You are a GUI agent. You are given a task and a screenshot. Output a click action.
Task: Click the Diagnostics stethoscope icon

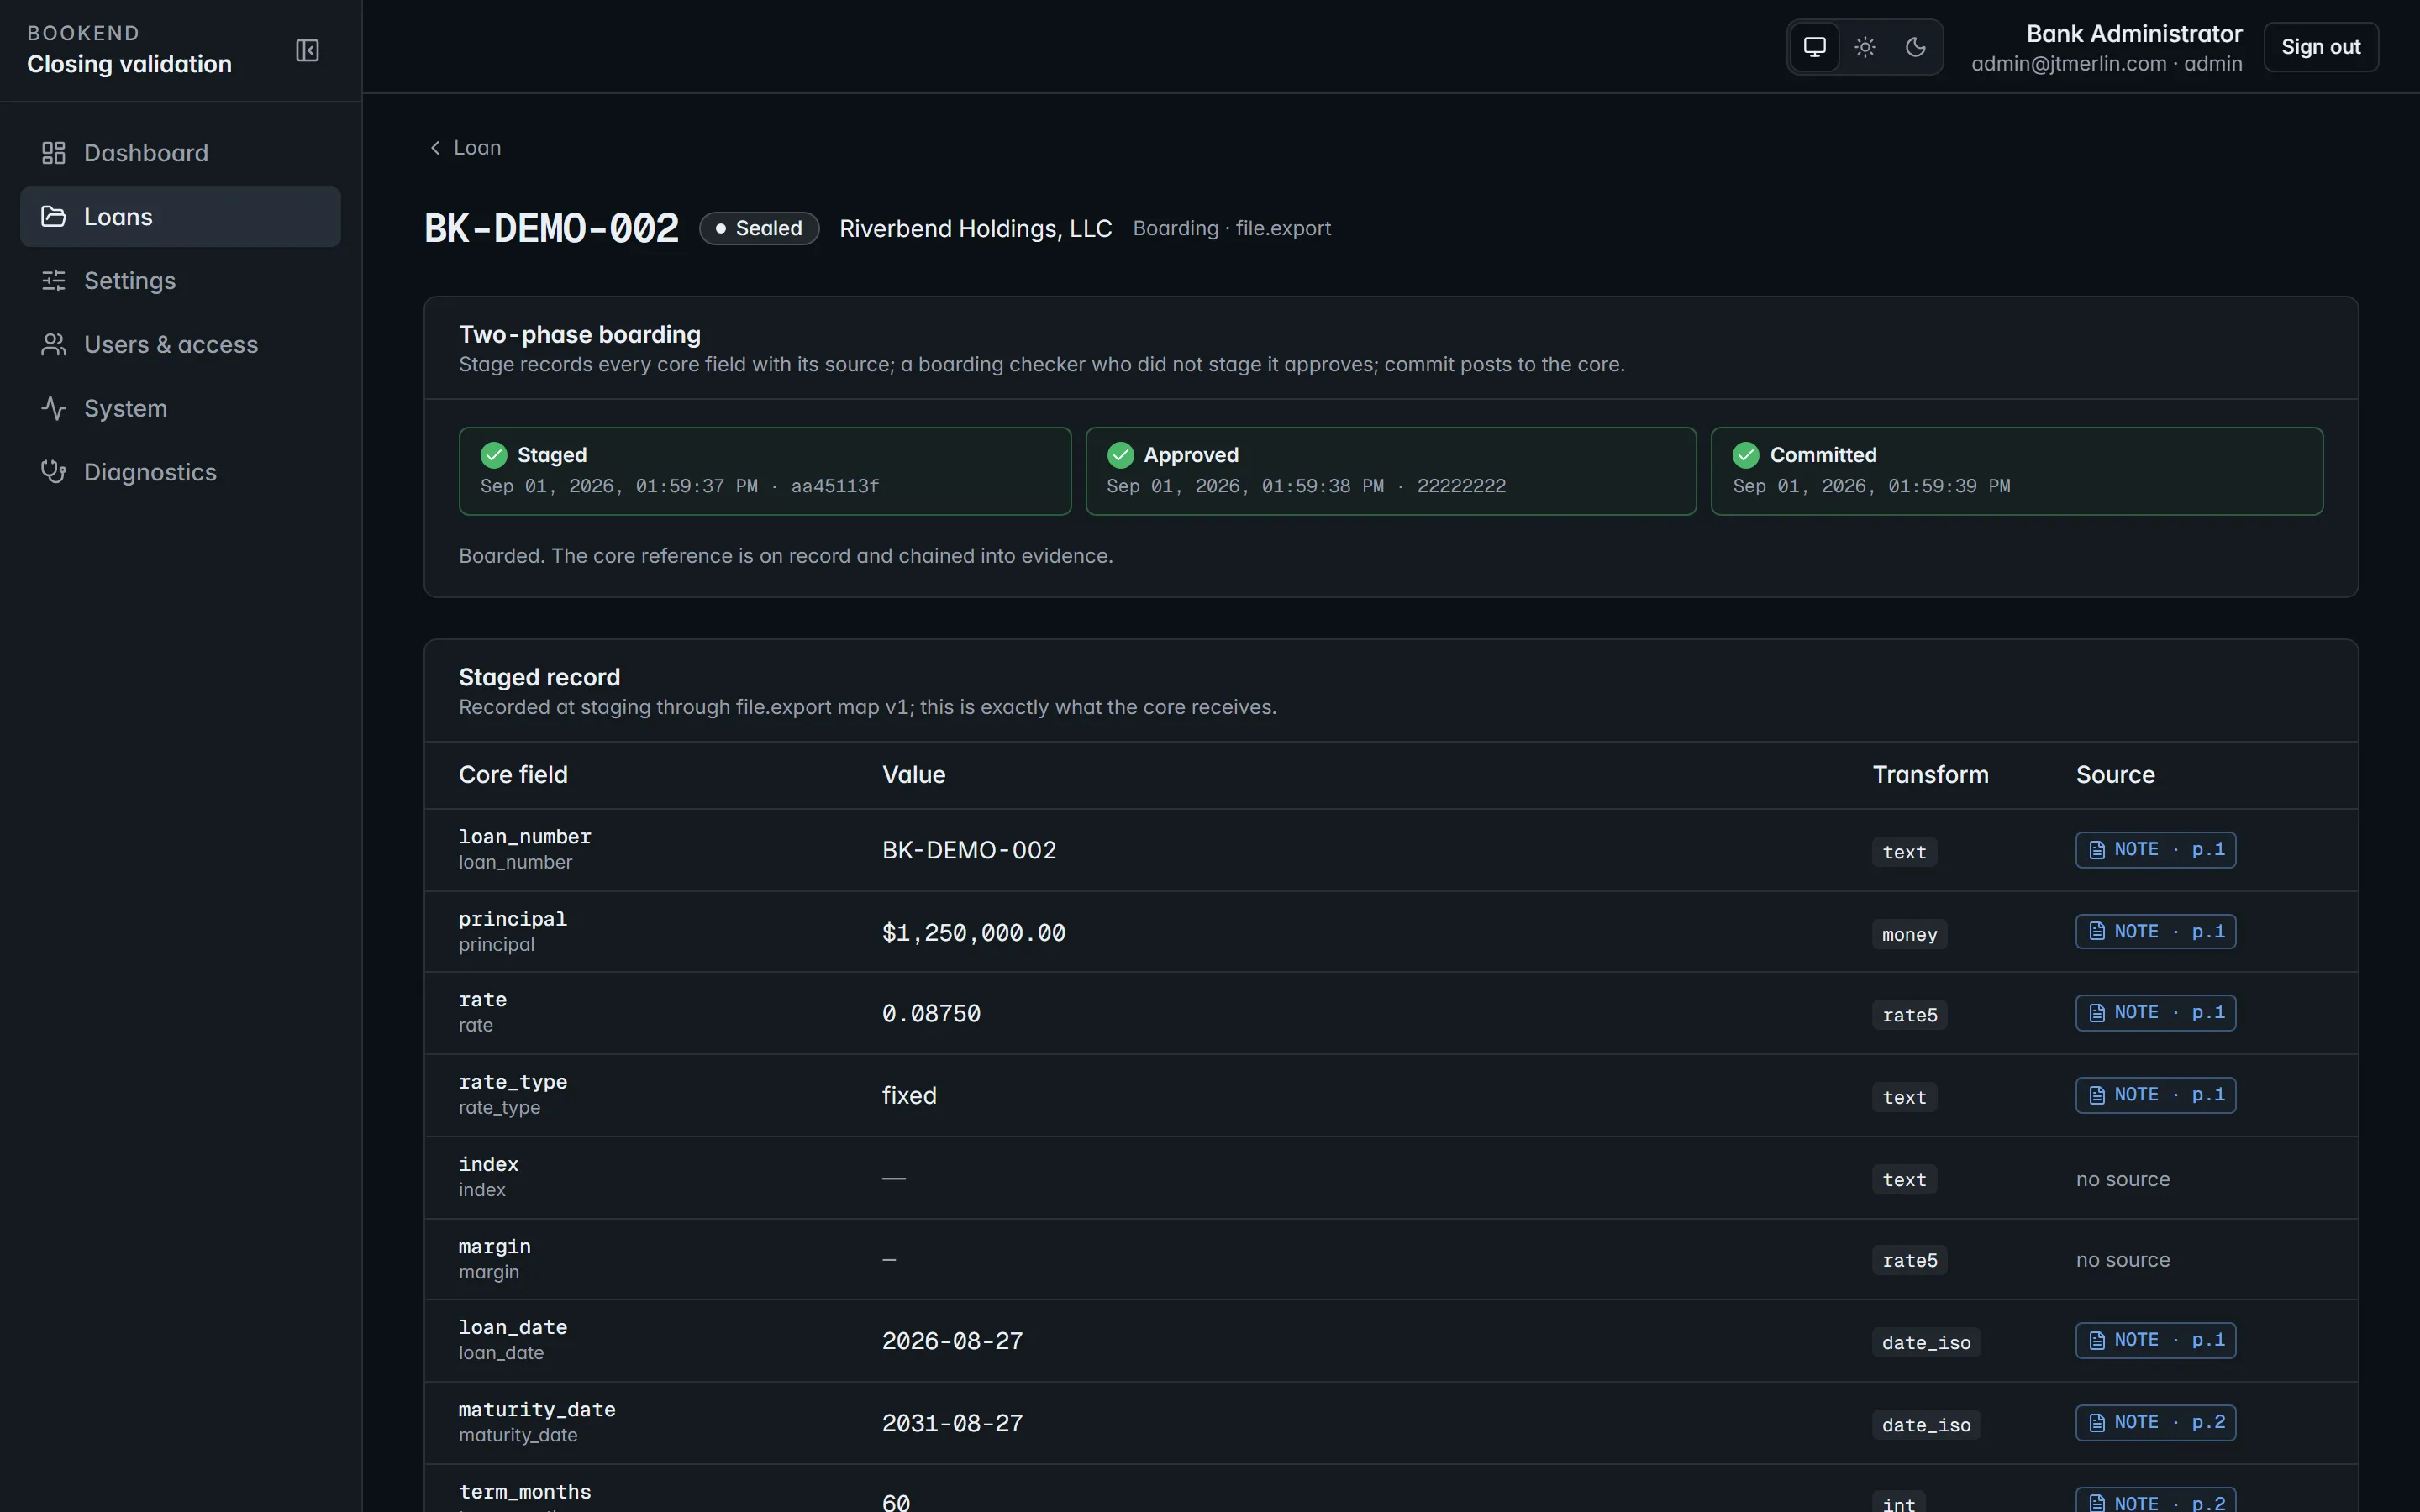pyautogui.click(x=53, y=472)
